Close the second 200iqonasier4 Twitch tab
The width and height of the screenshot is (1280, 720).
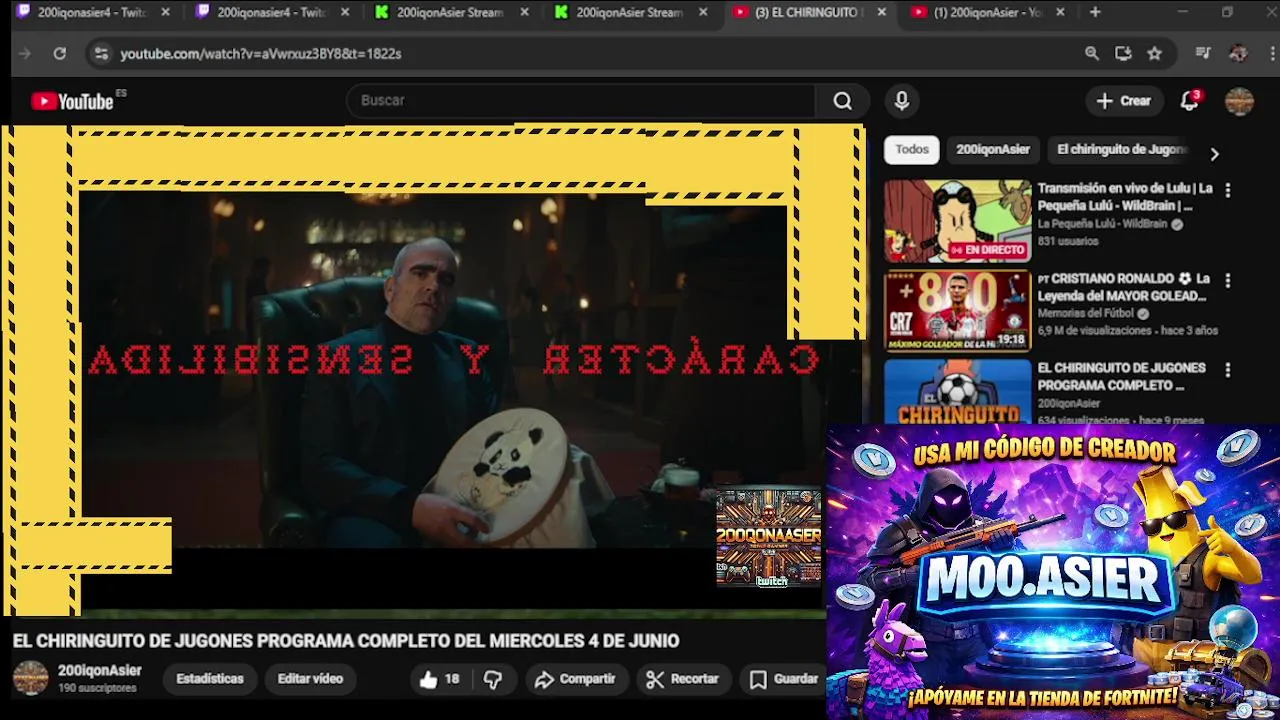(344, 12)
